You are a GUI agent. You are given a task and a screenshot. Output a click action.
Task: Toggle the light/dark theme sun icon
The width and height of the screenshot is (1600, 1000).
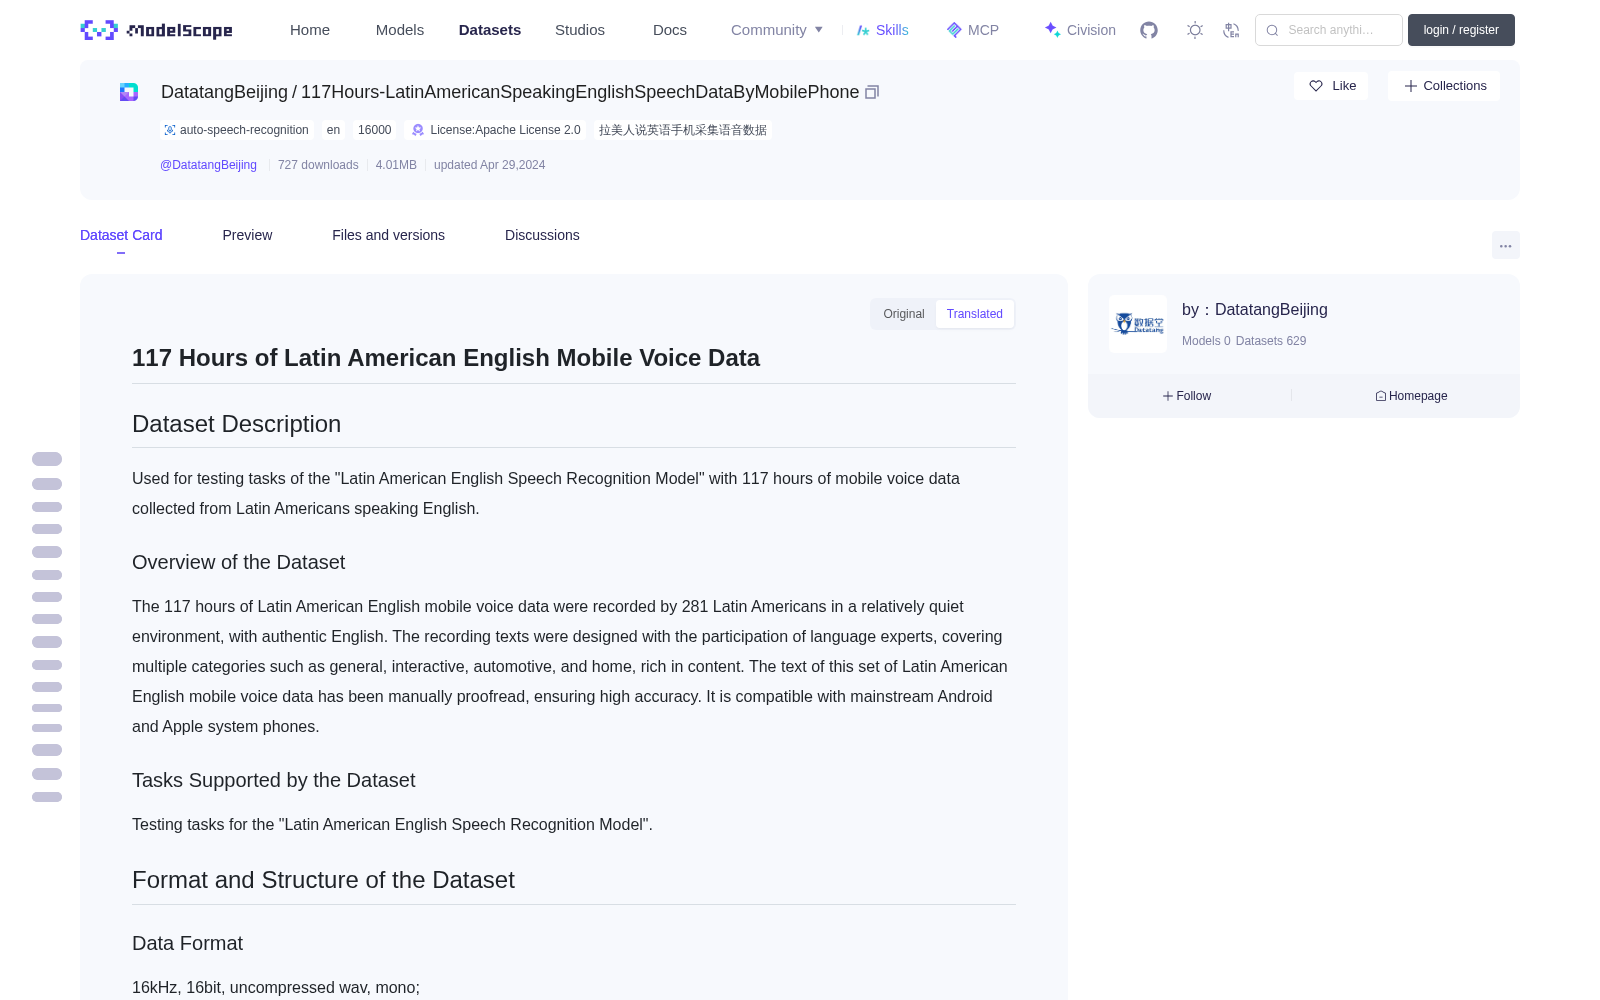click(1195, 30)
